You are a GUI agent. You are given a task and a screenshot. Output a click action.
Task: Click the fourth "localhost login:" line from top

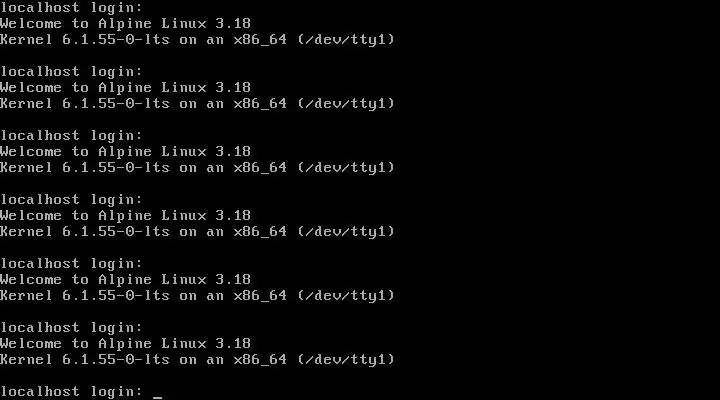click(72, 199)
